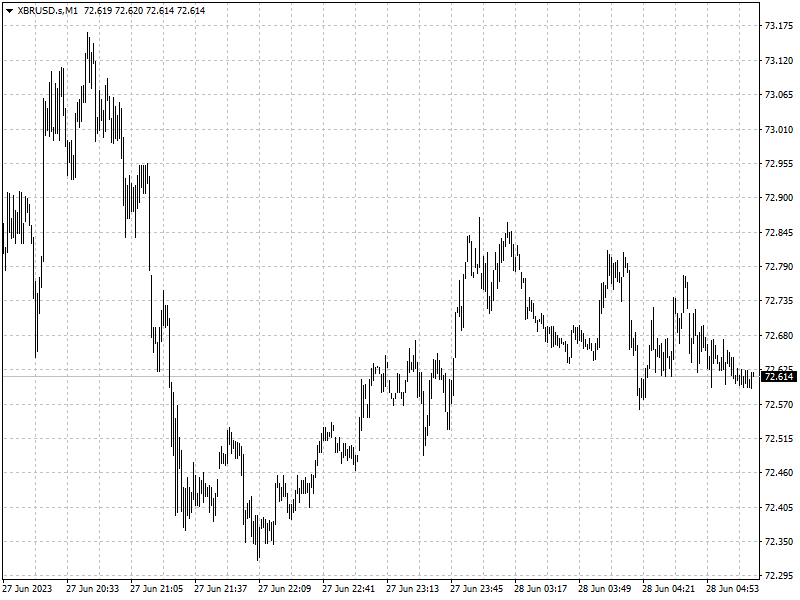This screenshot has width=800, height=600.
Task: Click the 72.790 price axis label
Action: point(779,267)
